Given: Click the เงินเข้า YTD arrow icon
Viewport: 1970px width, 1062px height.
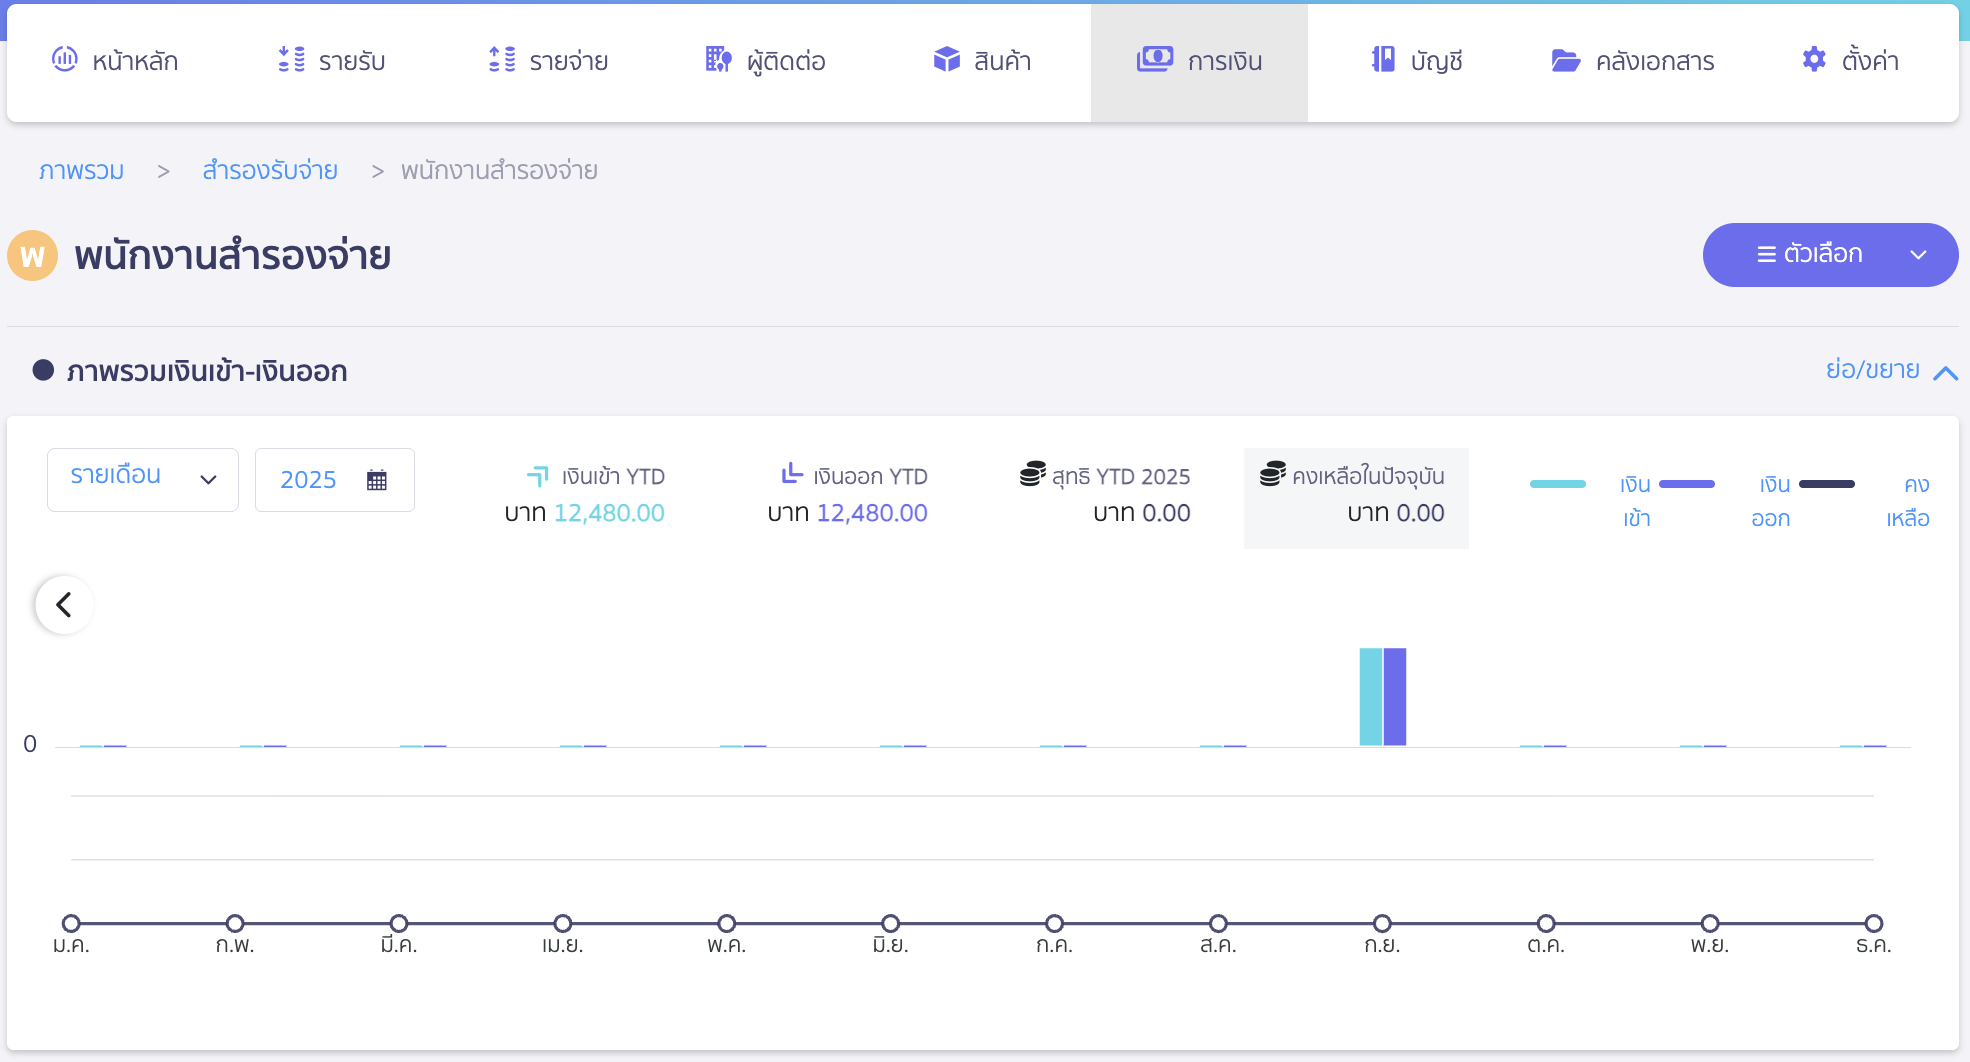Looking at the screenshot, I should click(x=538, y=476).
